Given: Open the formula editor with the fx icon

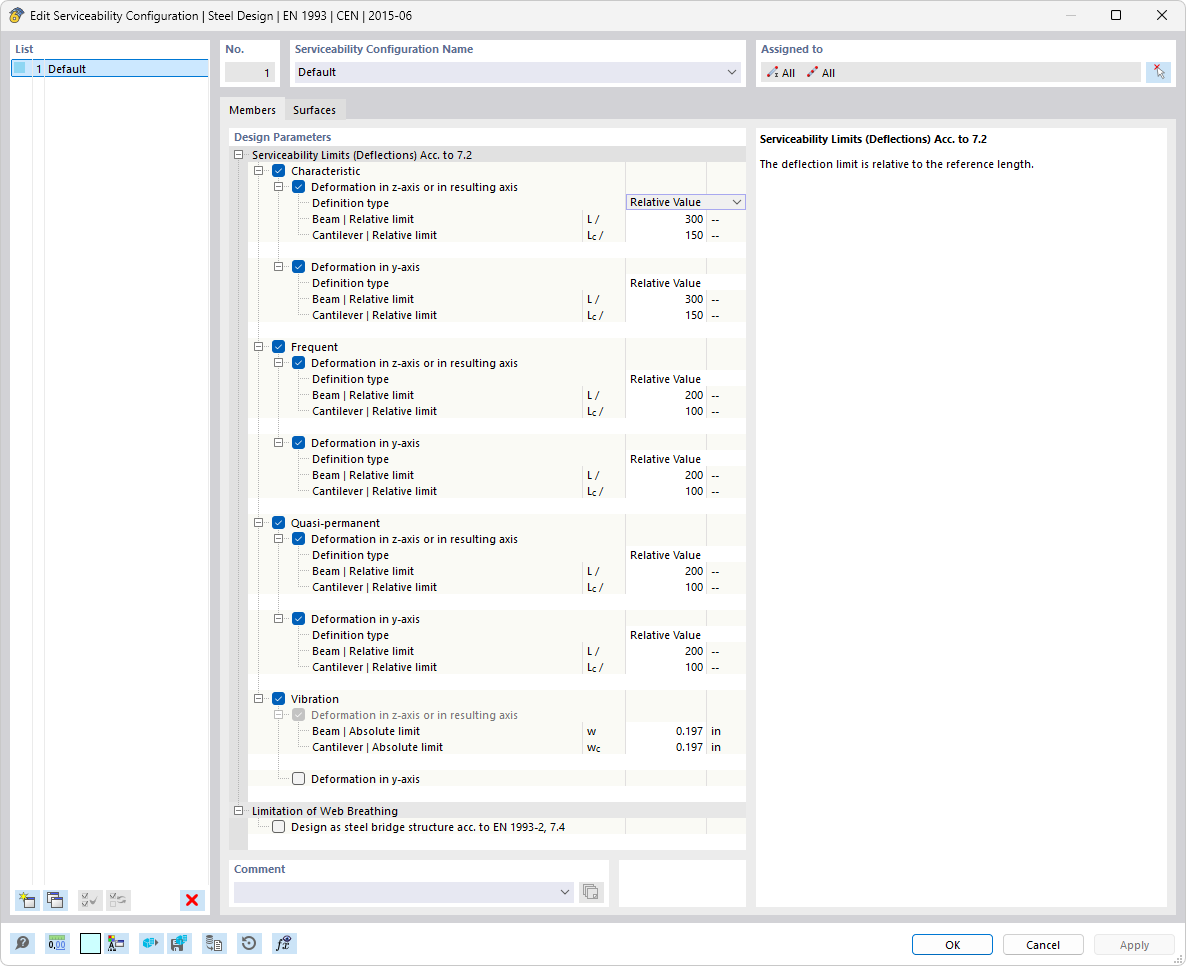Looking at the screenshot, I should (x=284, y=943).
